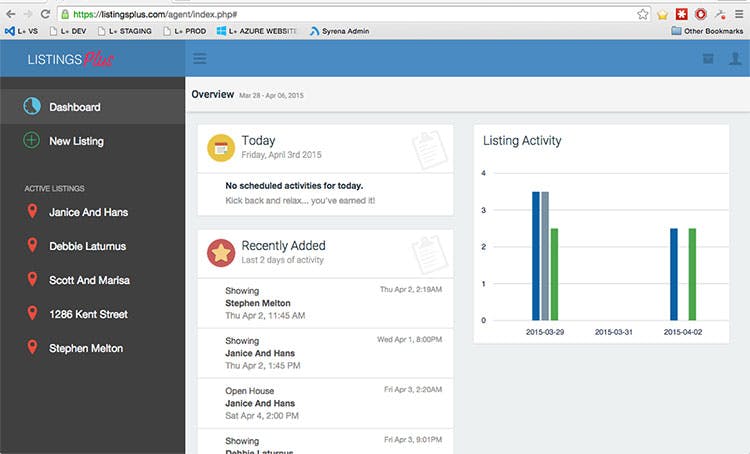The height and width of the screenshot is (454, 750).
Task: Open Janice And Hans showing entry
Action: [x=325, y=353]
